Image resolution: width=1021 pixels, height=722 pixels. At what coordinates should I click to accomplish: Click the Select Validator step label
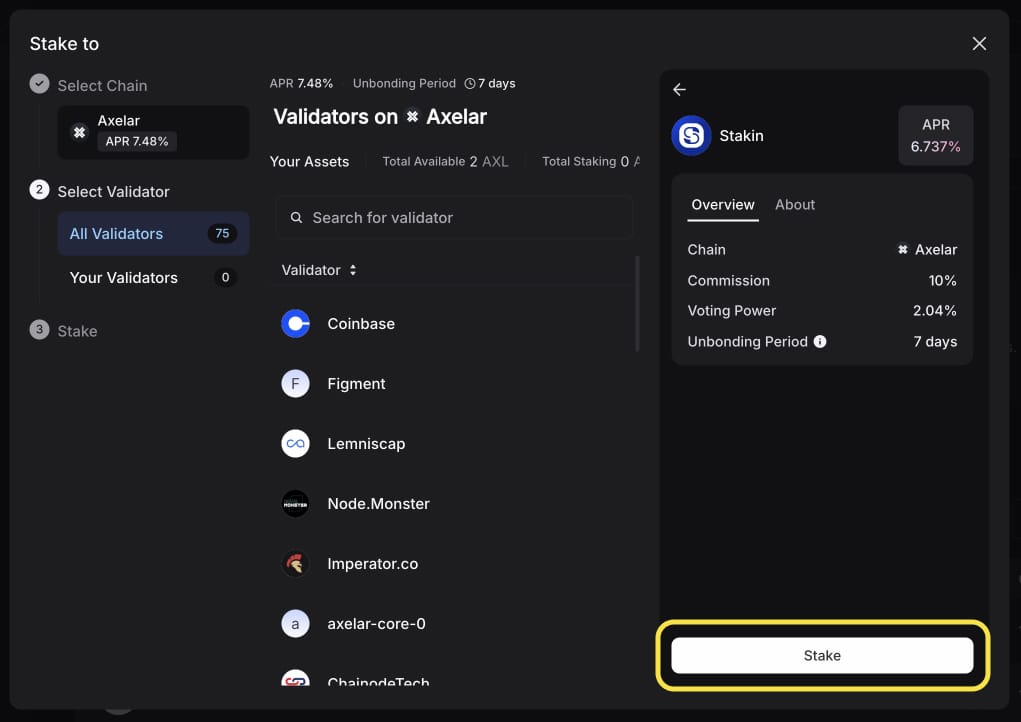[x=113, y=191]
